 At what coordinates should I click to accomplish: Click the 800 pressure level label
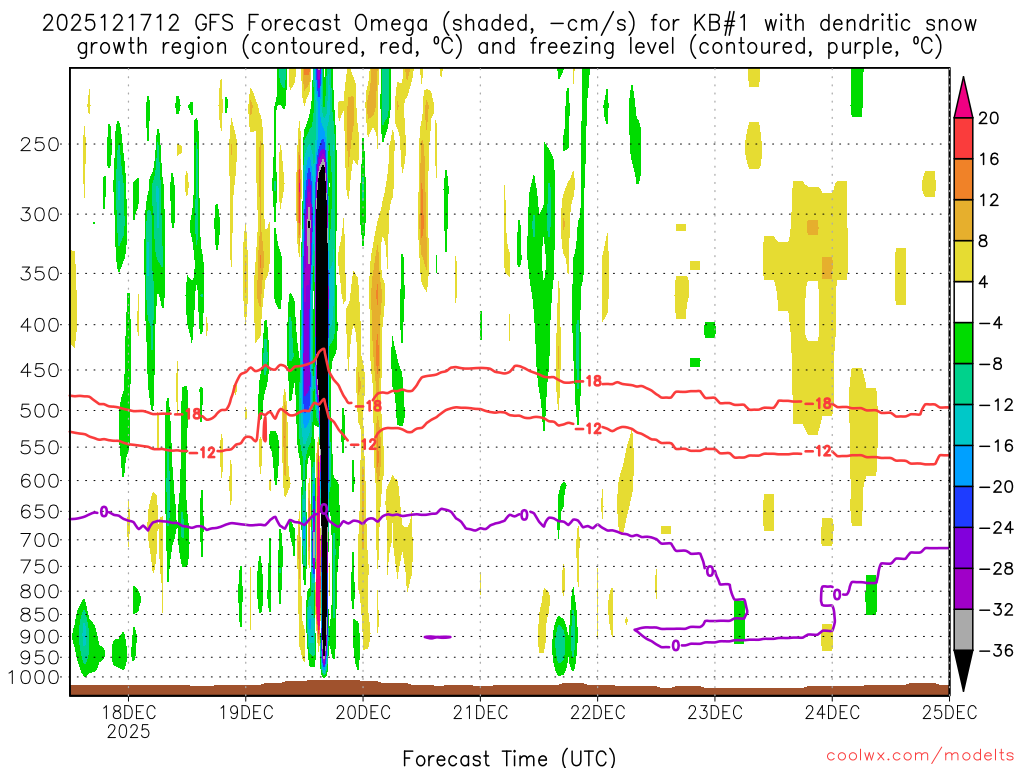coord(40,592)
